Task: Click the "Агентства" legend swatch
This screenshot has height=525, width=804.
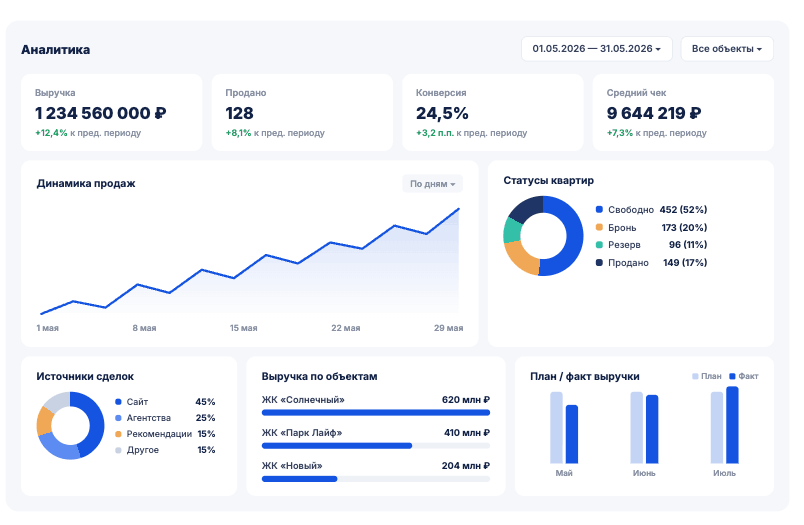Action: (118, 418)
